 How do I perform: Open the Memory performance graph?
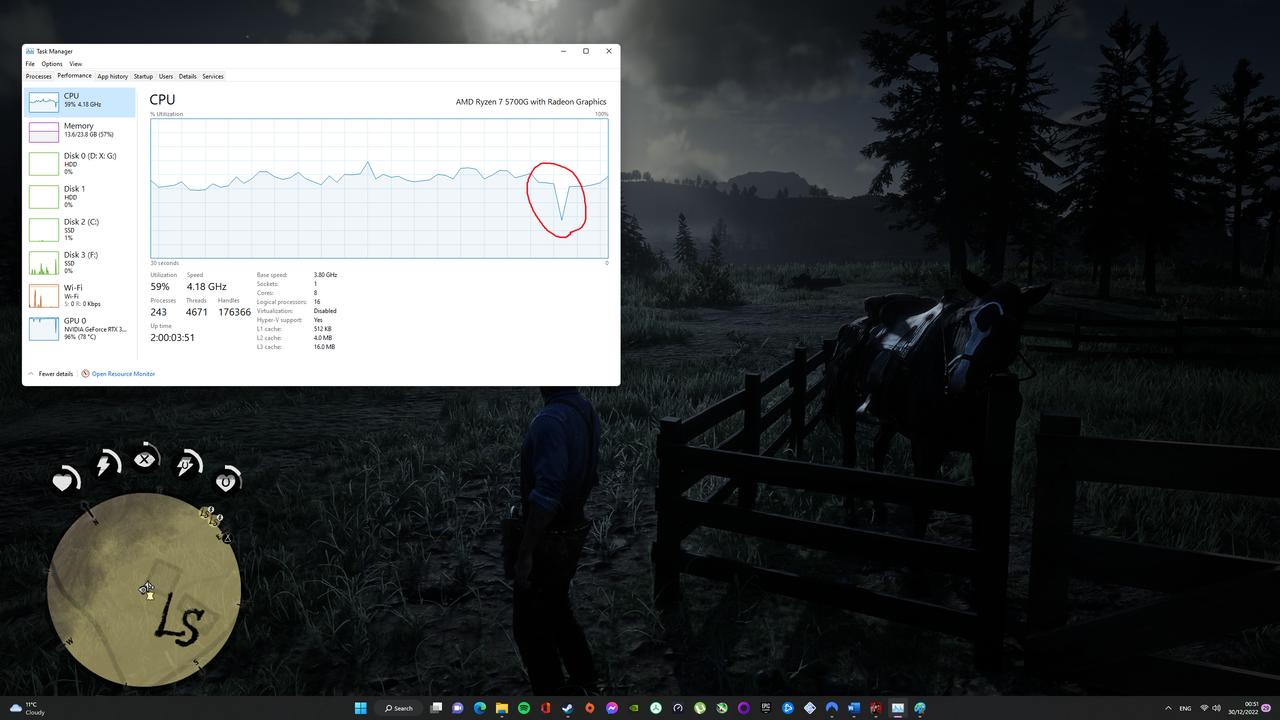coord(80,131)
